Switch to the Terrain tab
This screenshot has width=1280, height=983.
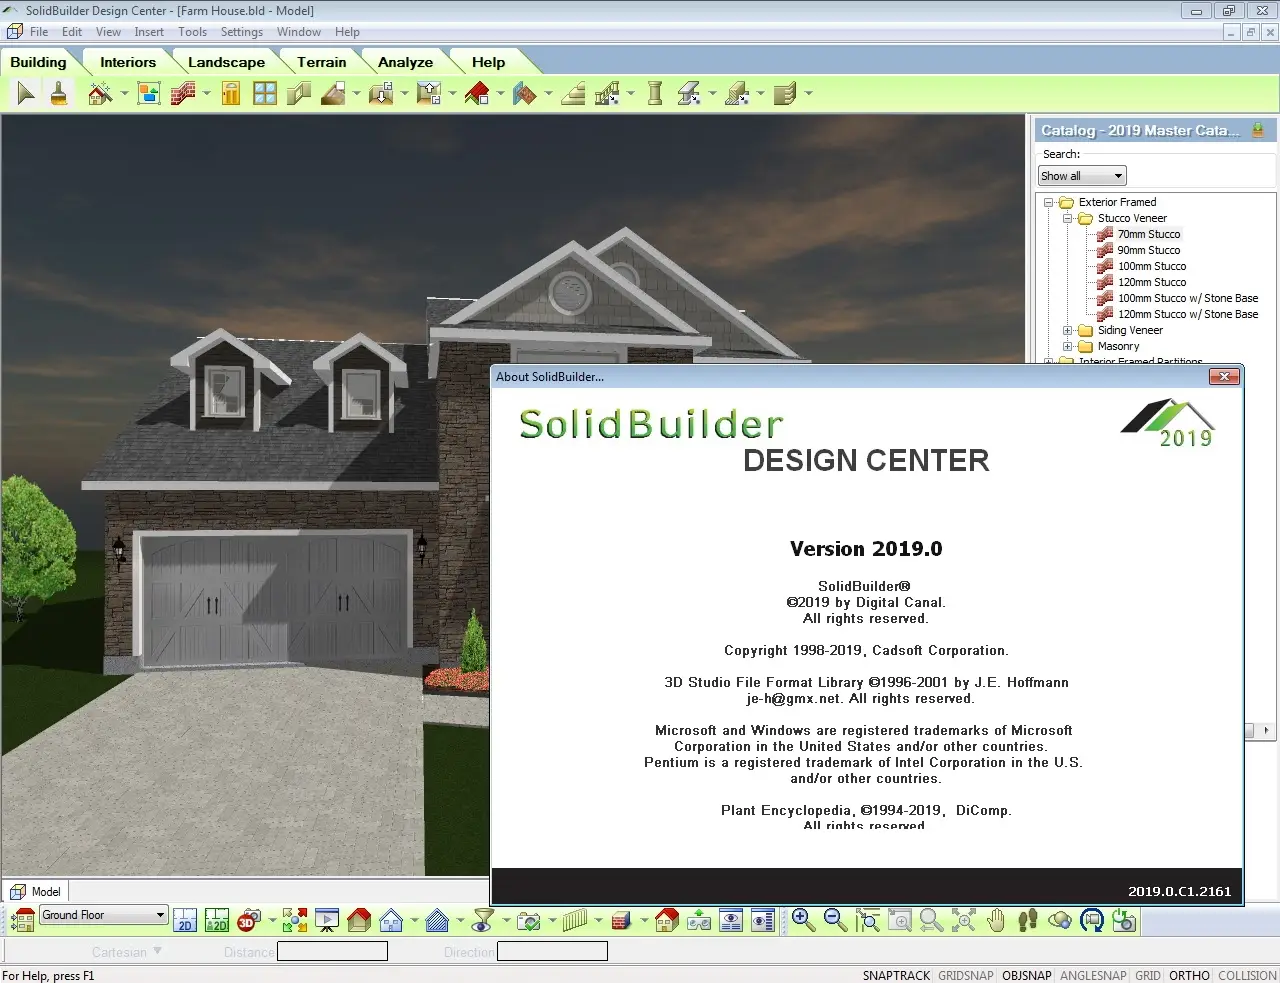321,62
